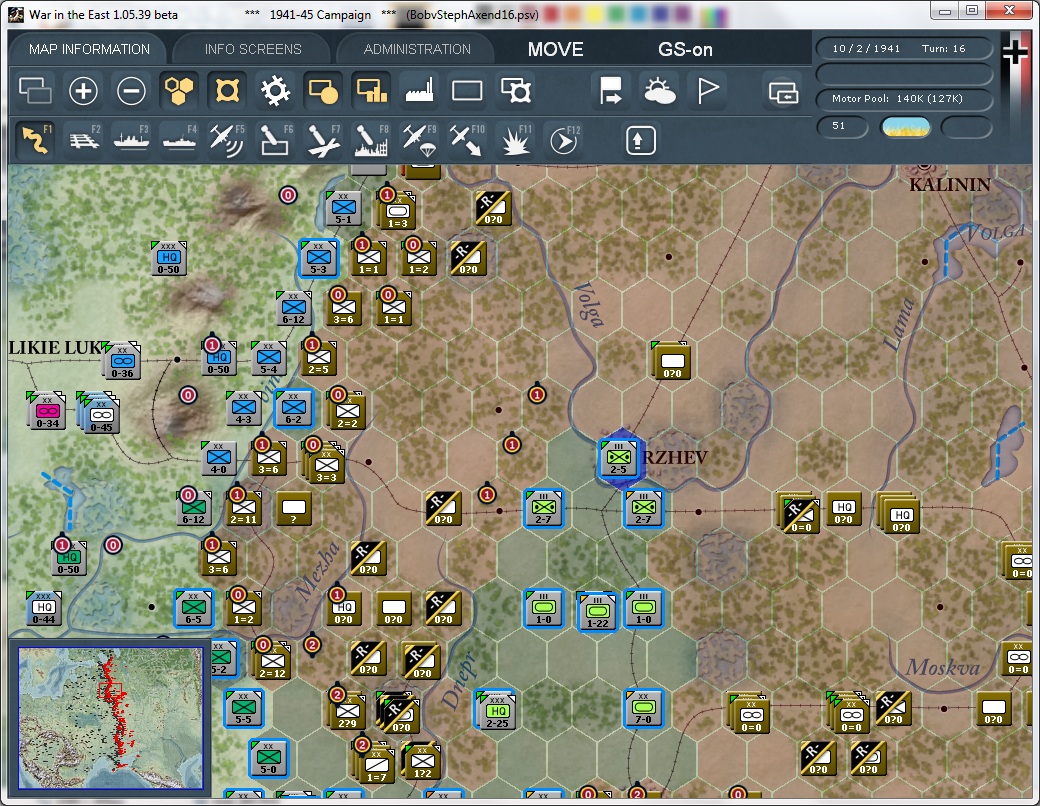Select Naval Transport mode (F3) icon
The width and height of the screenshot is (1040, 806).
coord(131,139)
